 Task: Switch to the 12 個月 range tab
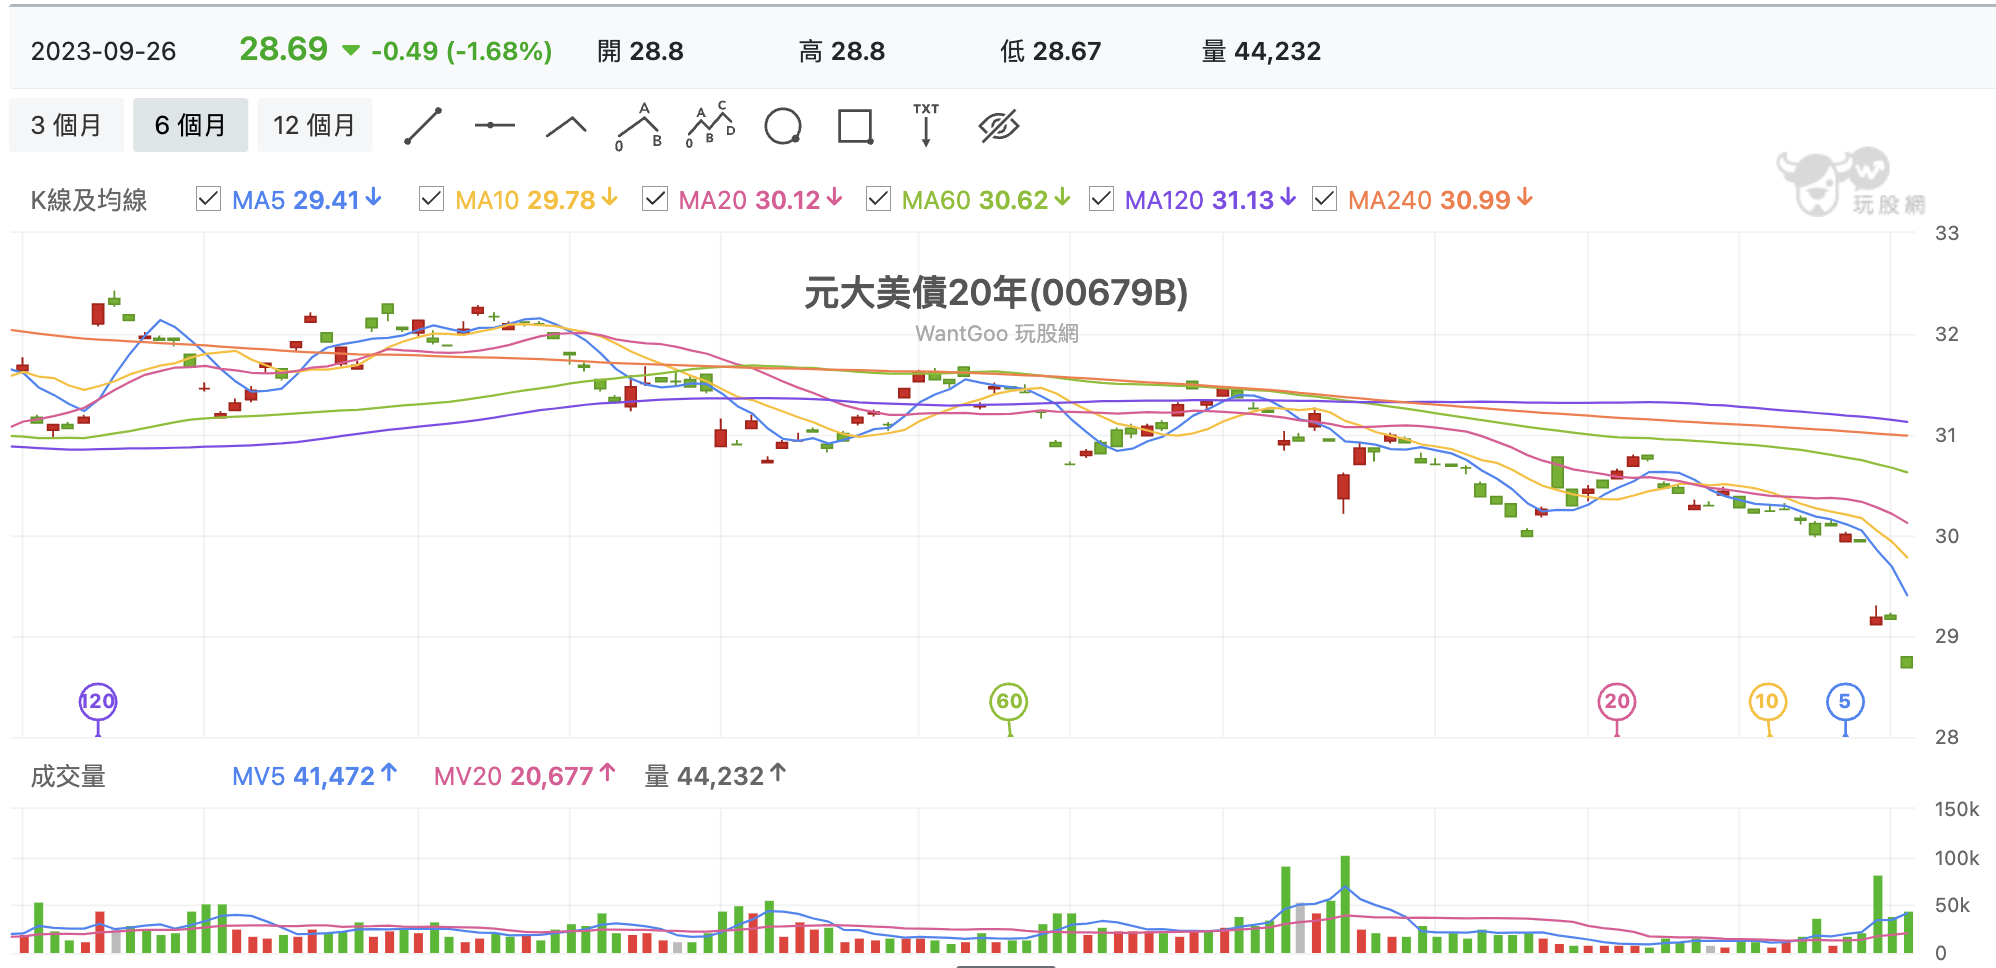pyautogui.click(x=315, y=125)
